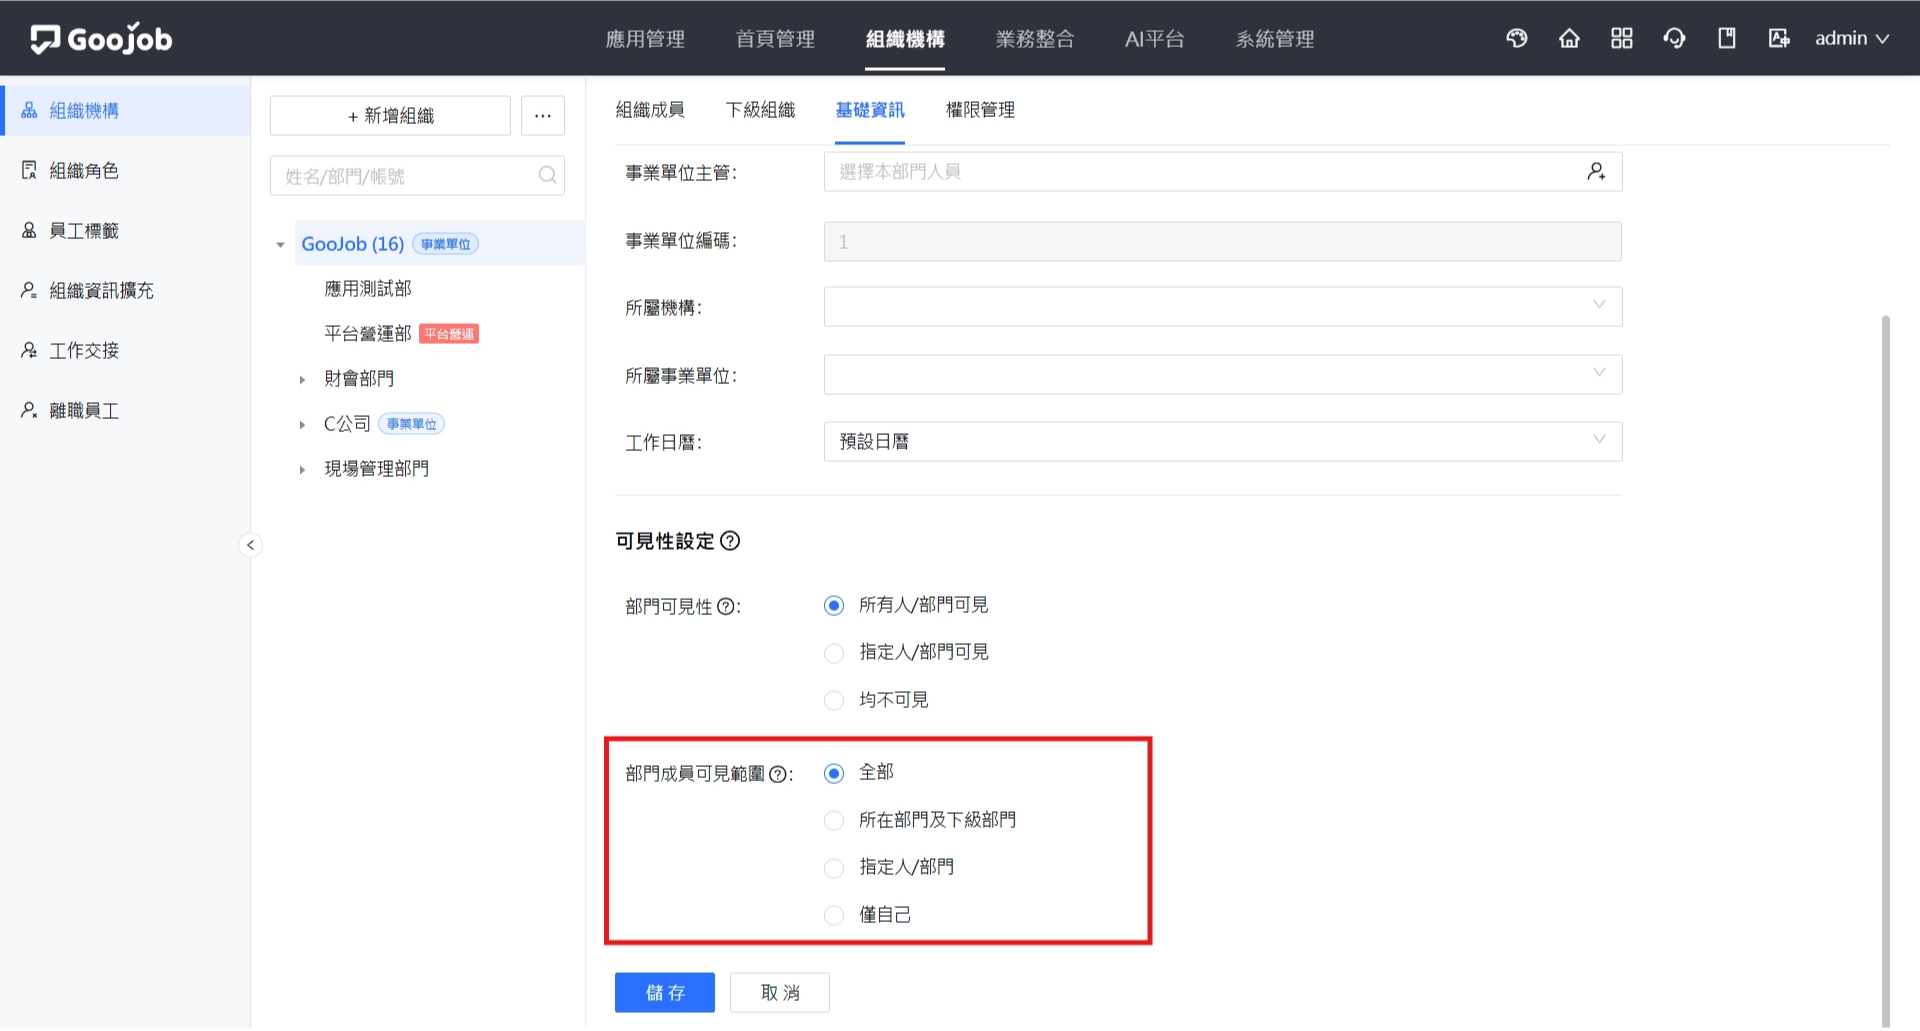This screenshot has width=1920, height=1031.
Task: Click help icon beside 可見性設定
Action: point(731,541)
